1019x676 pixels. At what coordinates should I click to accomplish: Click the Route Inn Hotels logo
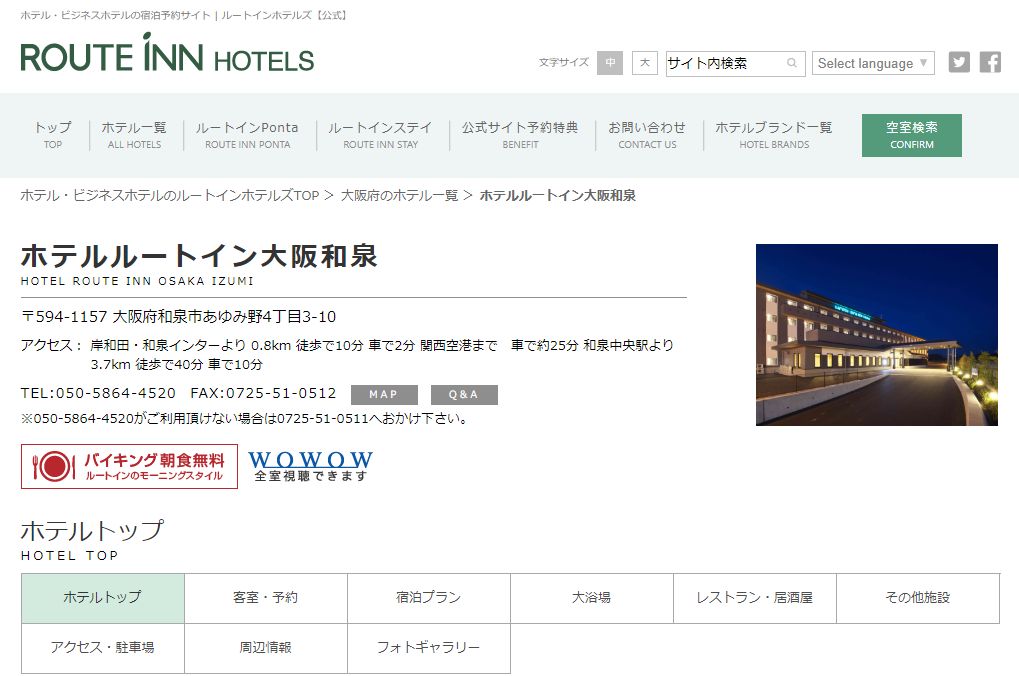pyautogui.click(x=167, y=53)
